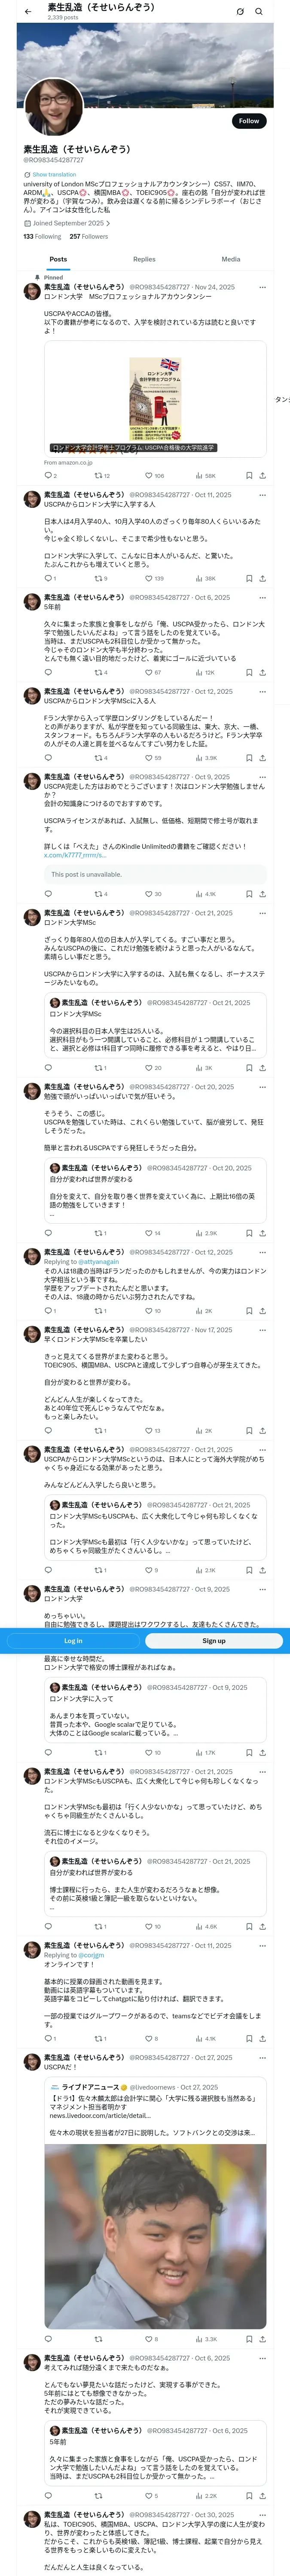Open the Replies tab

(x=144, y=259)
